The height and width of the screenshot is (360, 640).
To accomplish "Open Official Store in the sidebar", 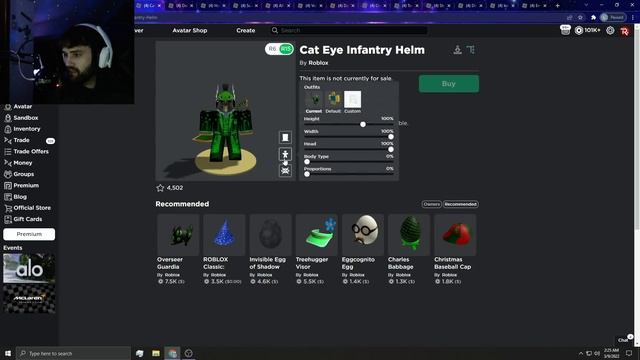I will click(x=32, y=208).
